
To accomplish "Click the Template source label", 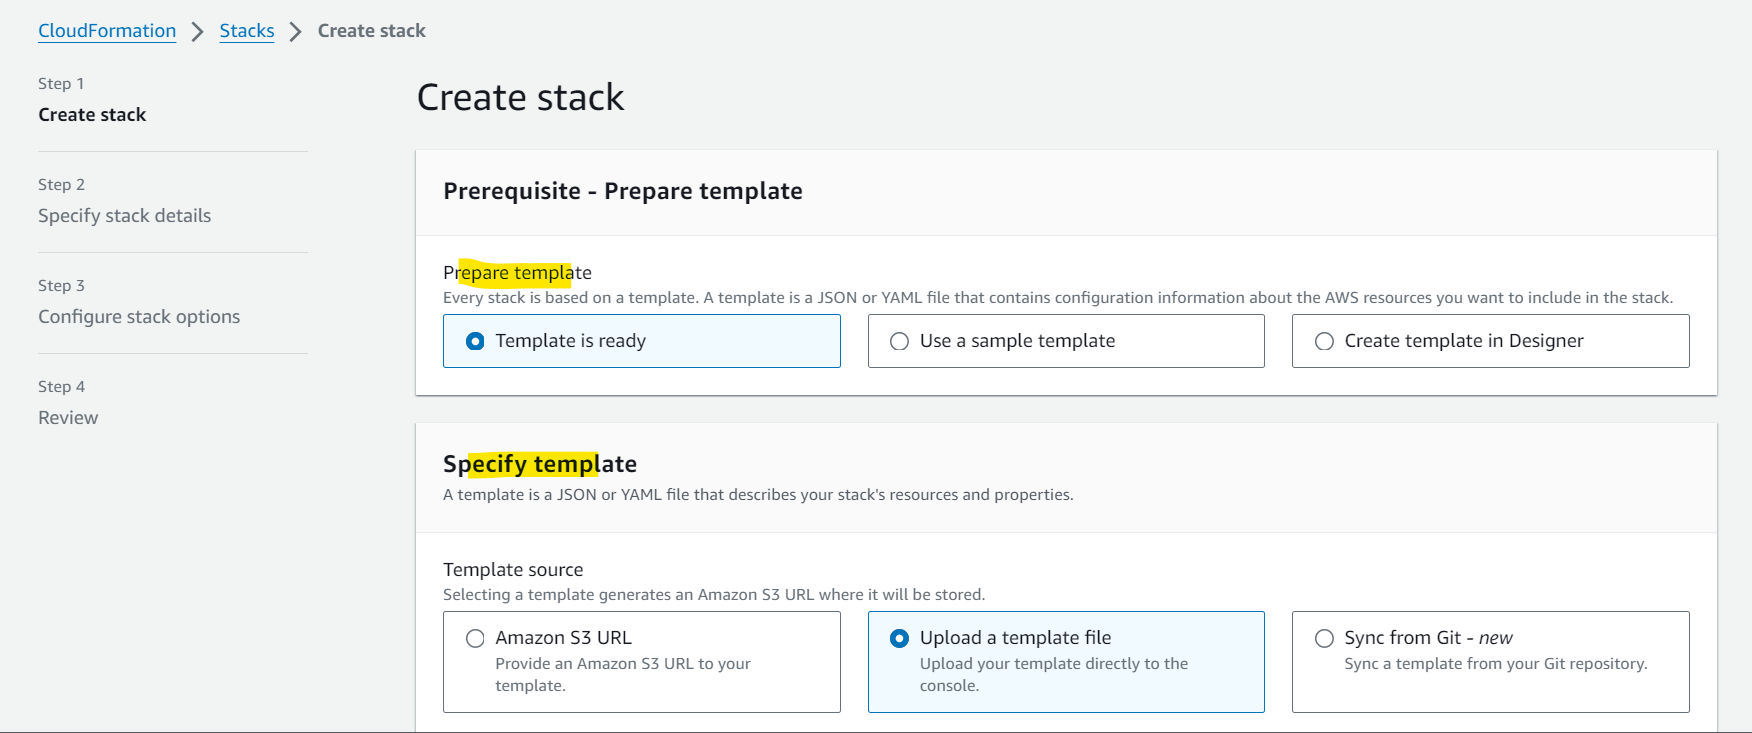I will 513,570.
